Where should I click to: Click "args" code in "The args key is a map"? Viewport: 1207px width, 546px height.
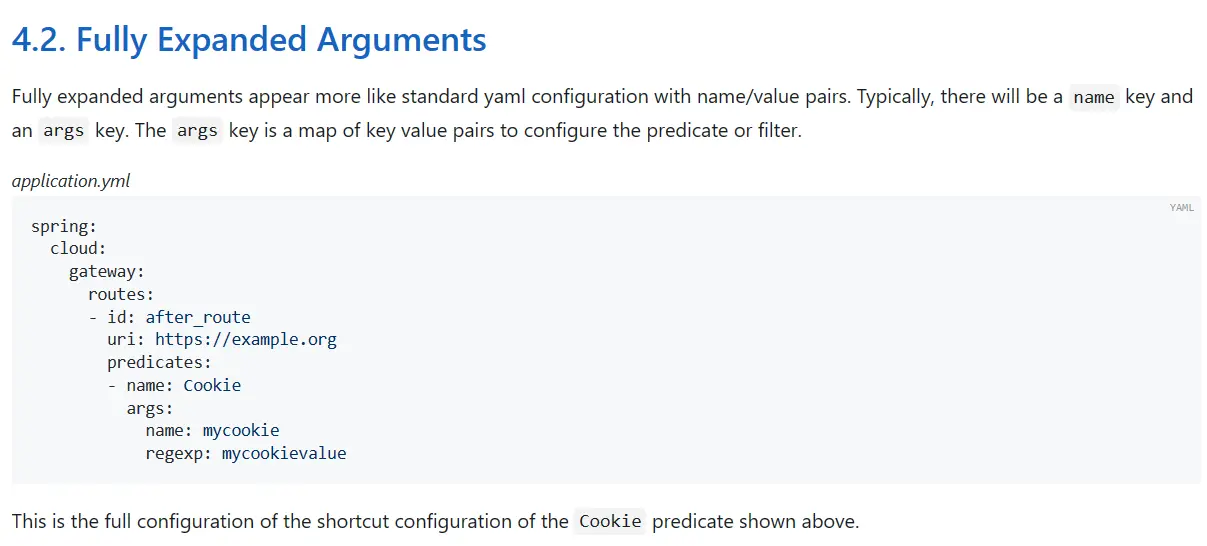click(197, 131)
